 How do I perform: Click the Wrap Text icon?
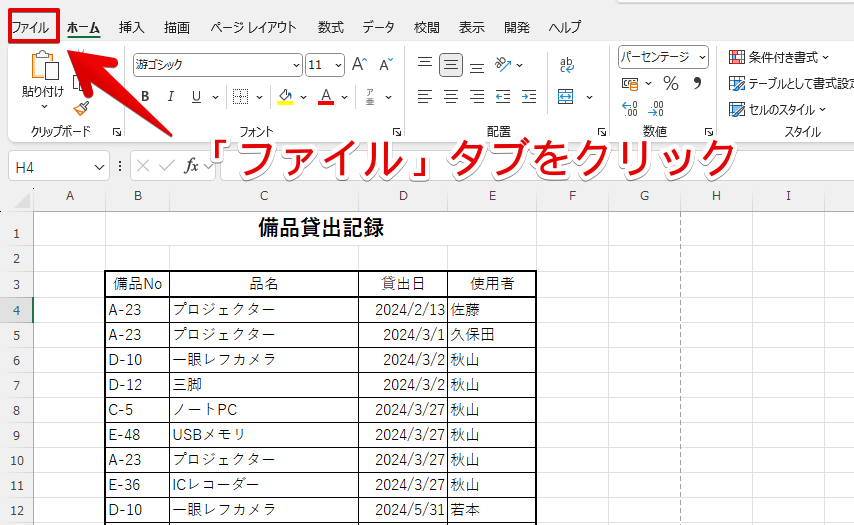pyautogui.click(x=567, y=65)
